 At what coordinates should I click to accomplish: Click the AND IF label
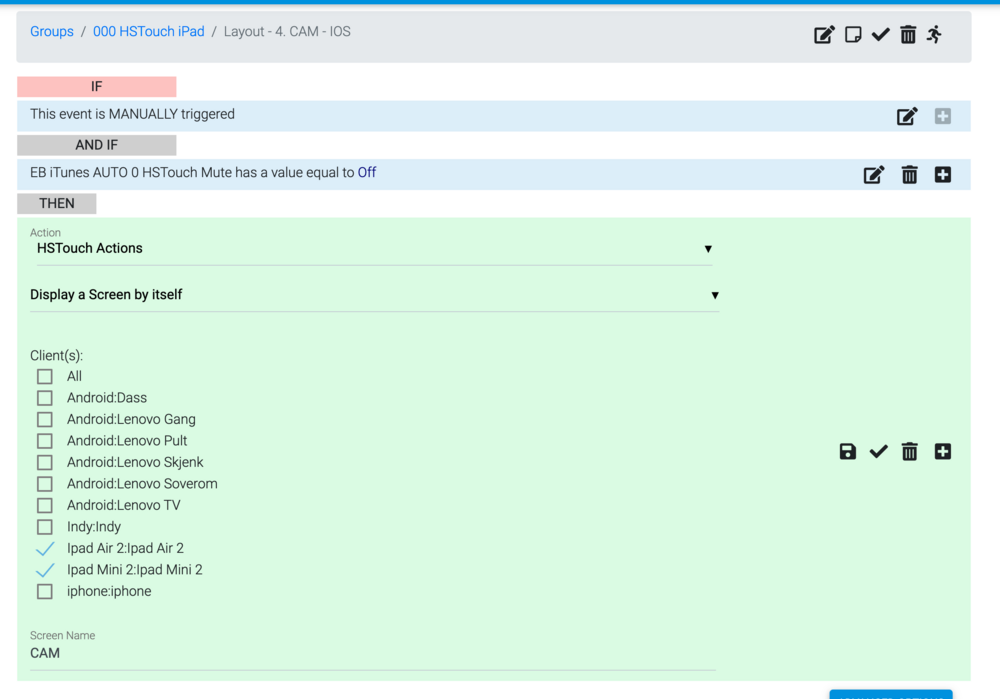coord(96,145)
